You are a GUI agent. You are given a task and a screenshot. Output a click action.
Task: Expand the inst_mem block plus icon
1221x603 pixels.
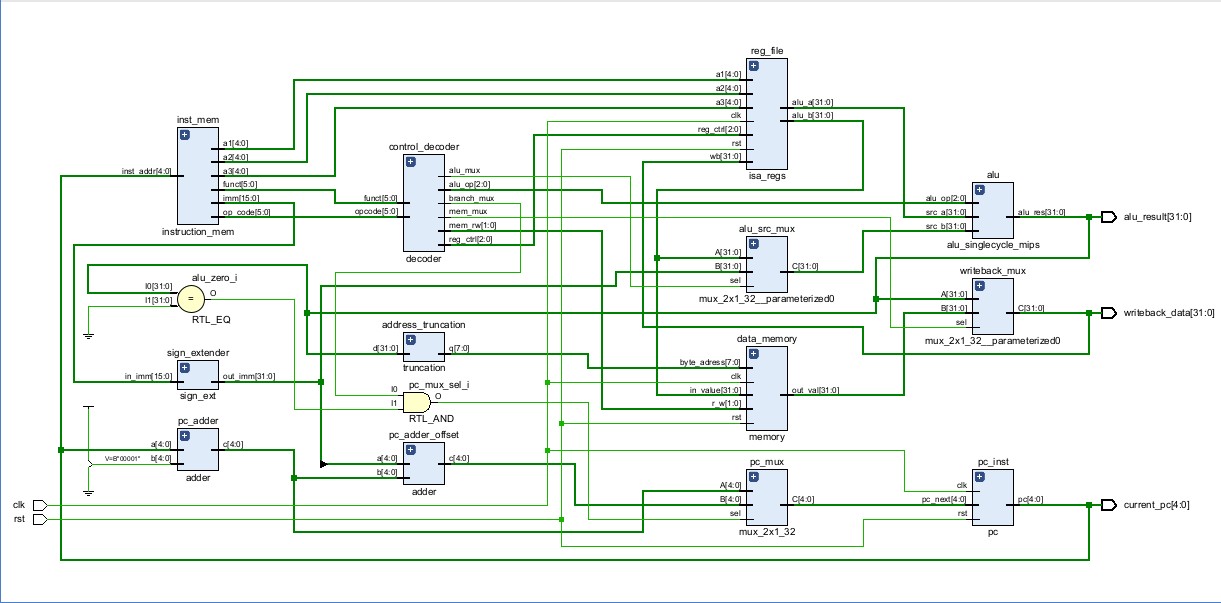184,135
